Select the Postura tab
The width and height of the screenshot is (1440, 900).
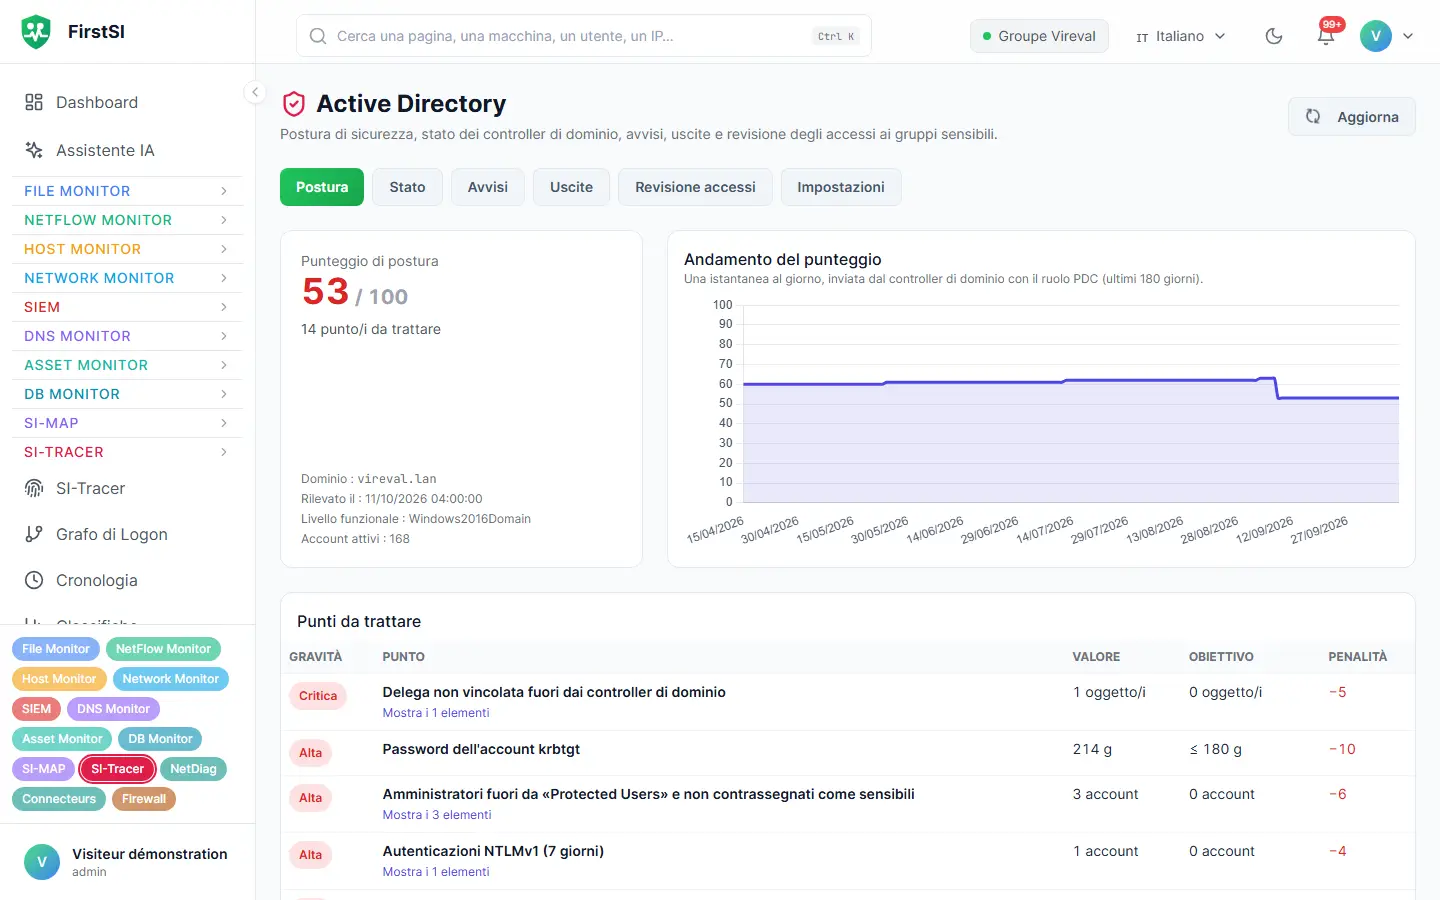click(x=322, y=187)
